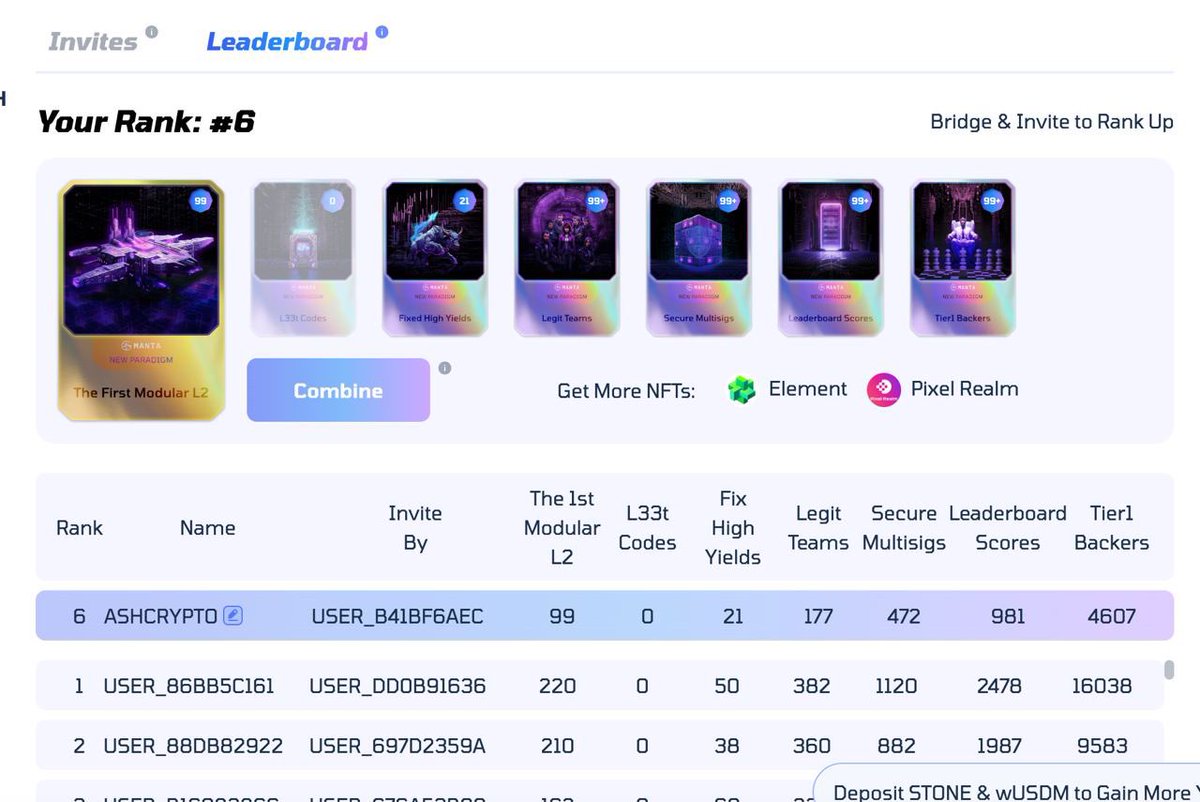
Task: Click Secure Multisigs value 882
Action: [895, 745]
